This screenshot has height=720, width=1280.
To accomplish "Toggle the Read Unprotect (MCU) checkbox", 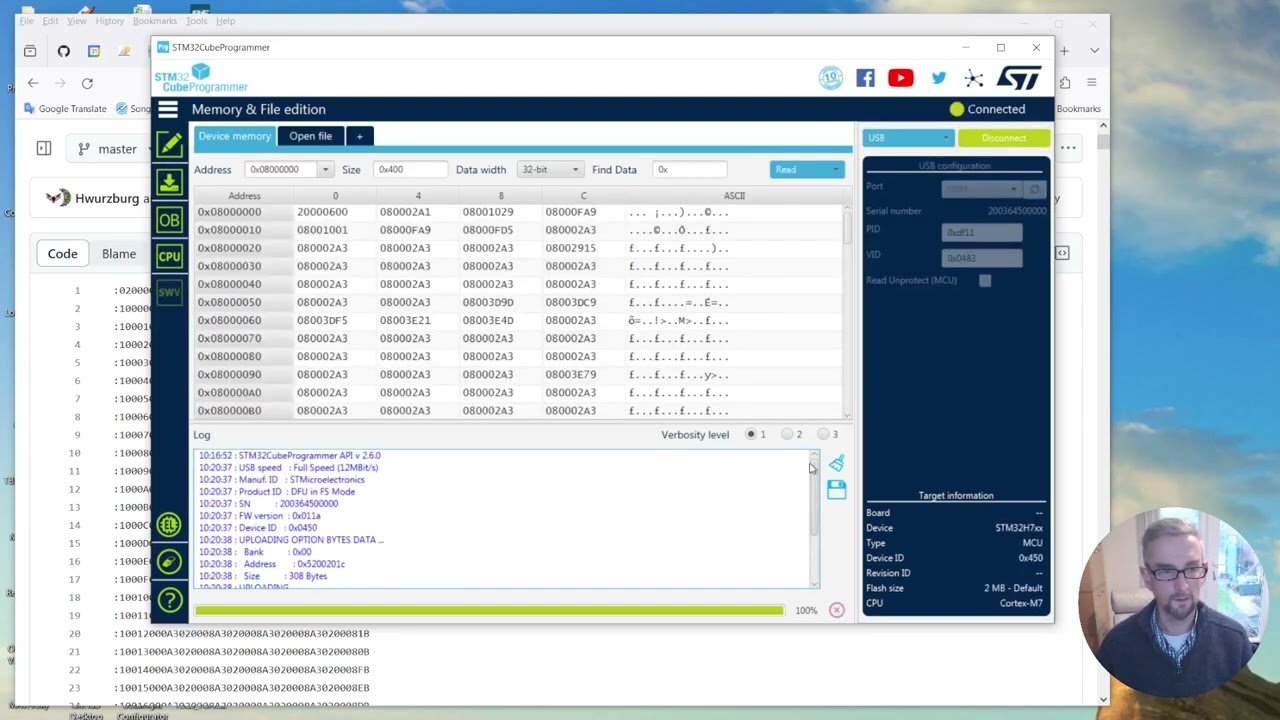I will point(985,280).
